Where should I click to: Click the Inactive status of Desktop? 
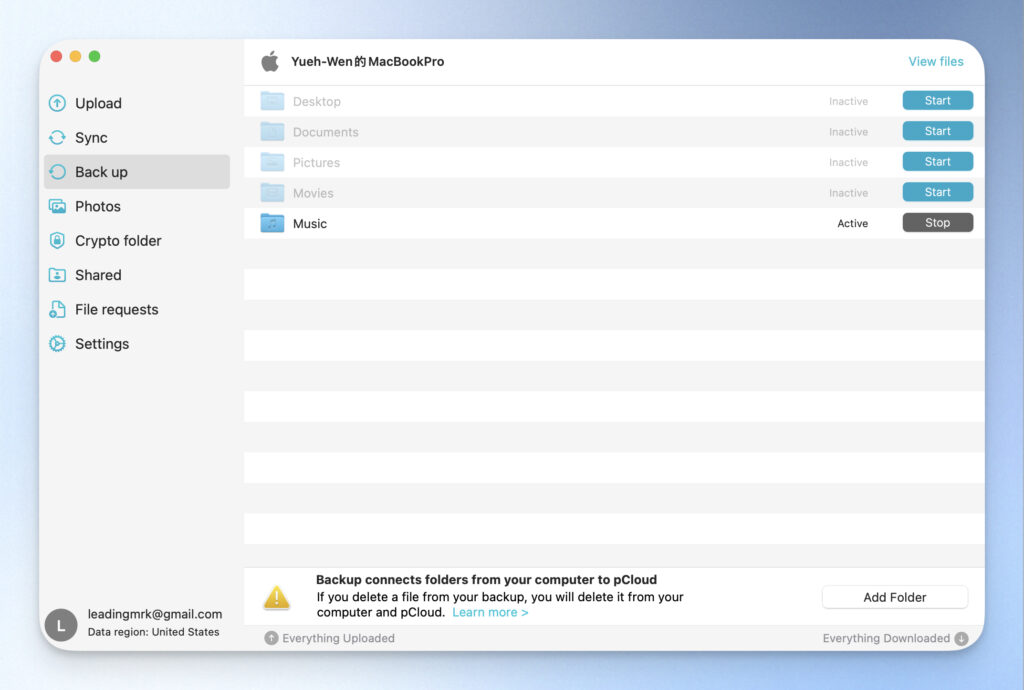(848, 101)
